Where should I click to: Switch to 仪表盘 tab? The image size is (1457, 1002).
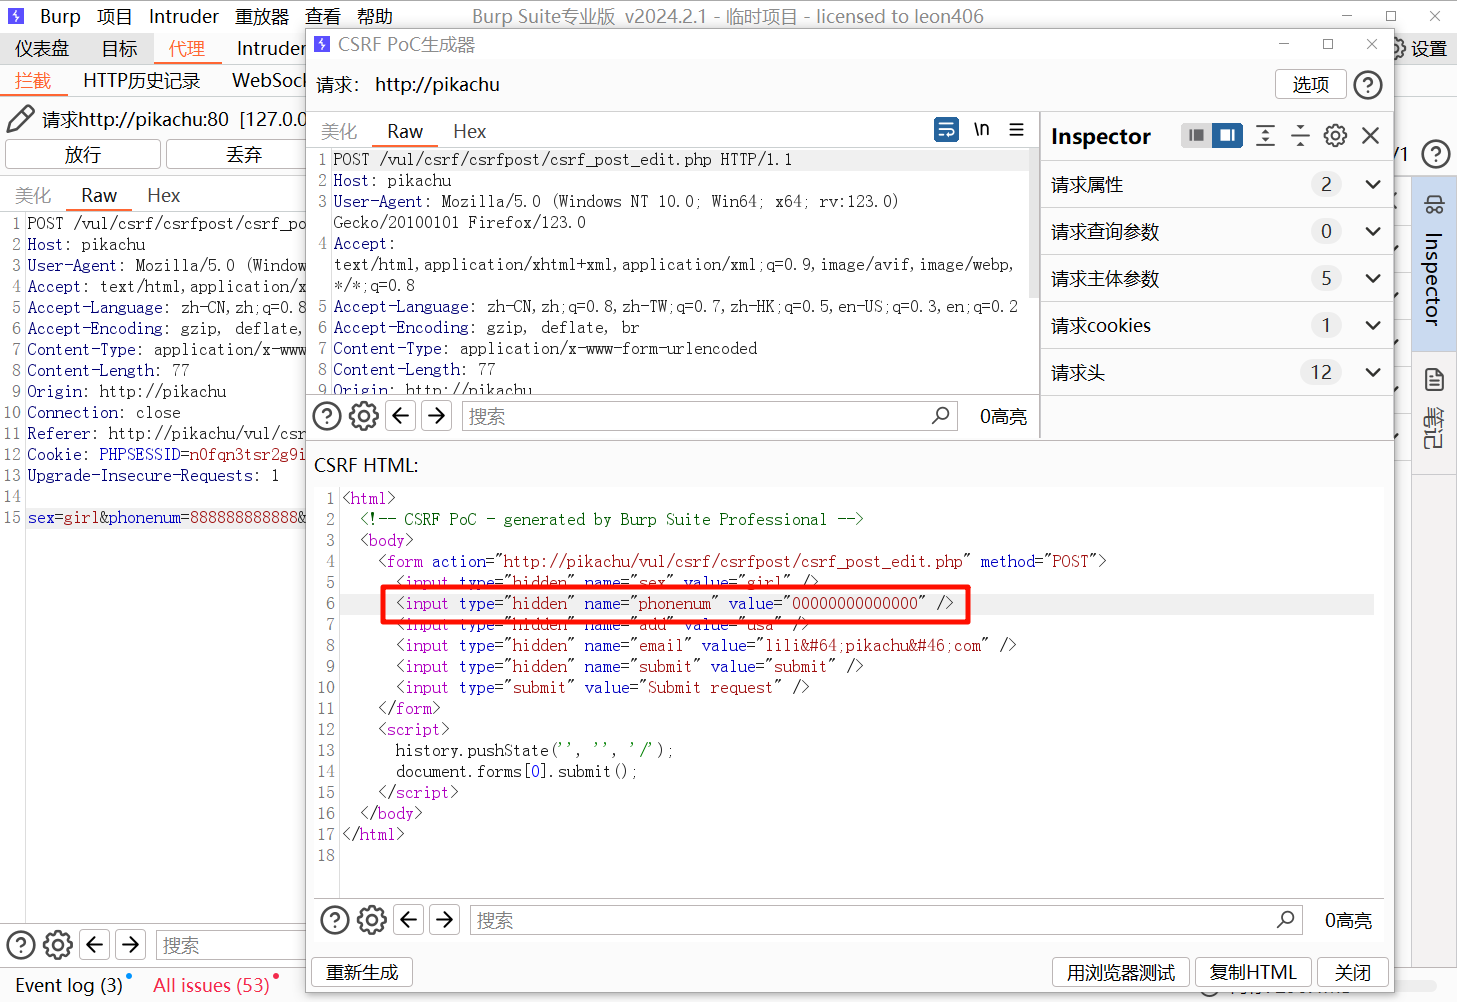[x=42, y=49]
